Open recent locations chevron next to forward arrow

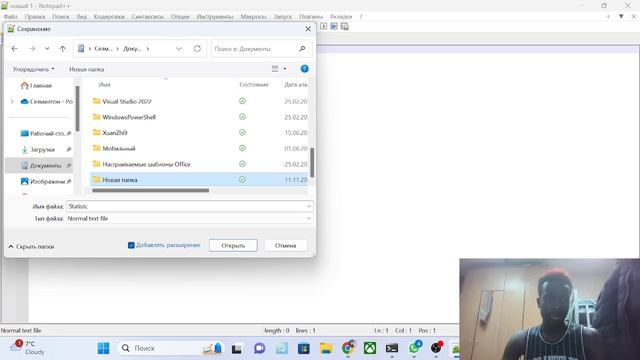[47, 49]
